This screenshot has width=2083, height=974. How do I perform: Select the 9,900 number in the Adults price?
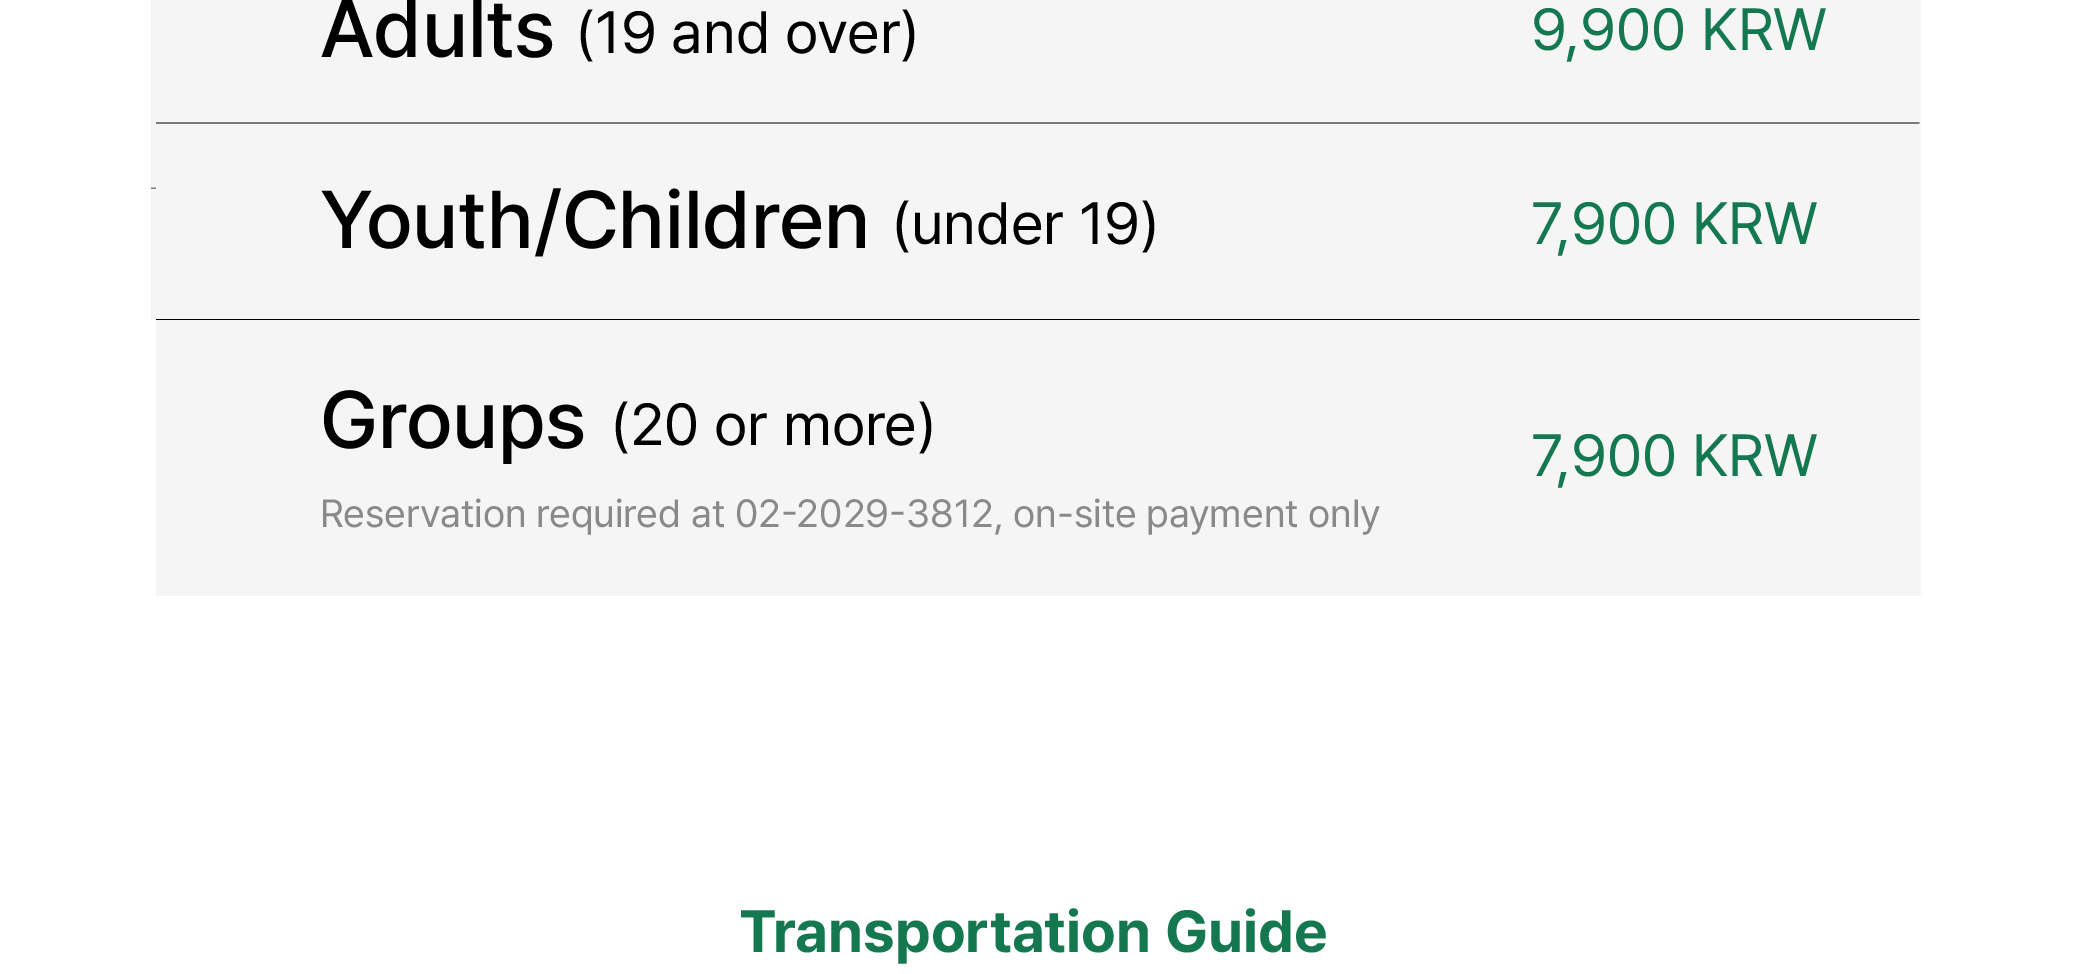(1607, 30)
